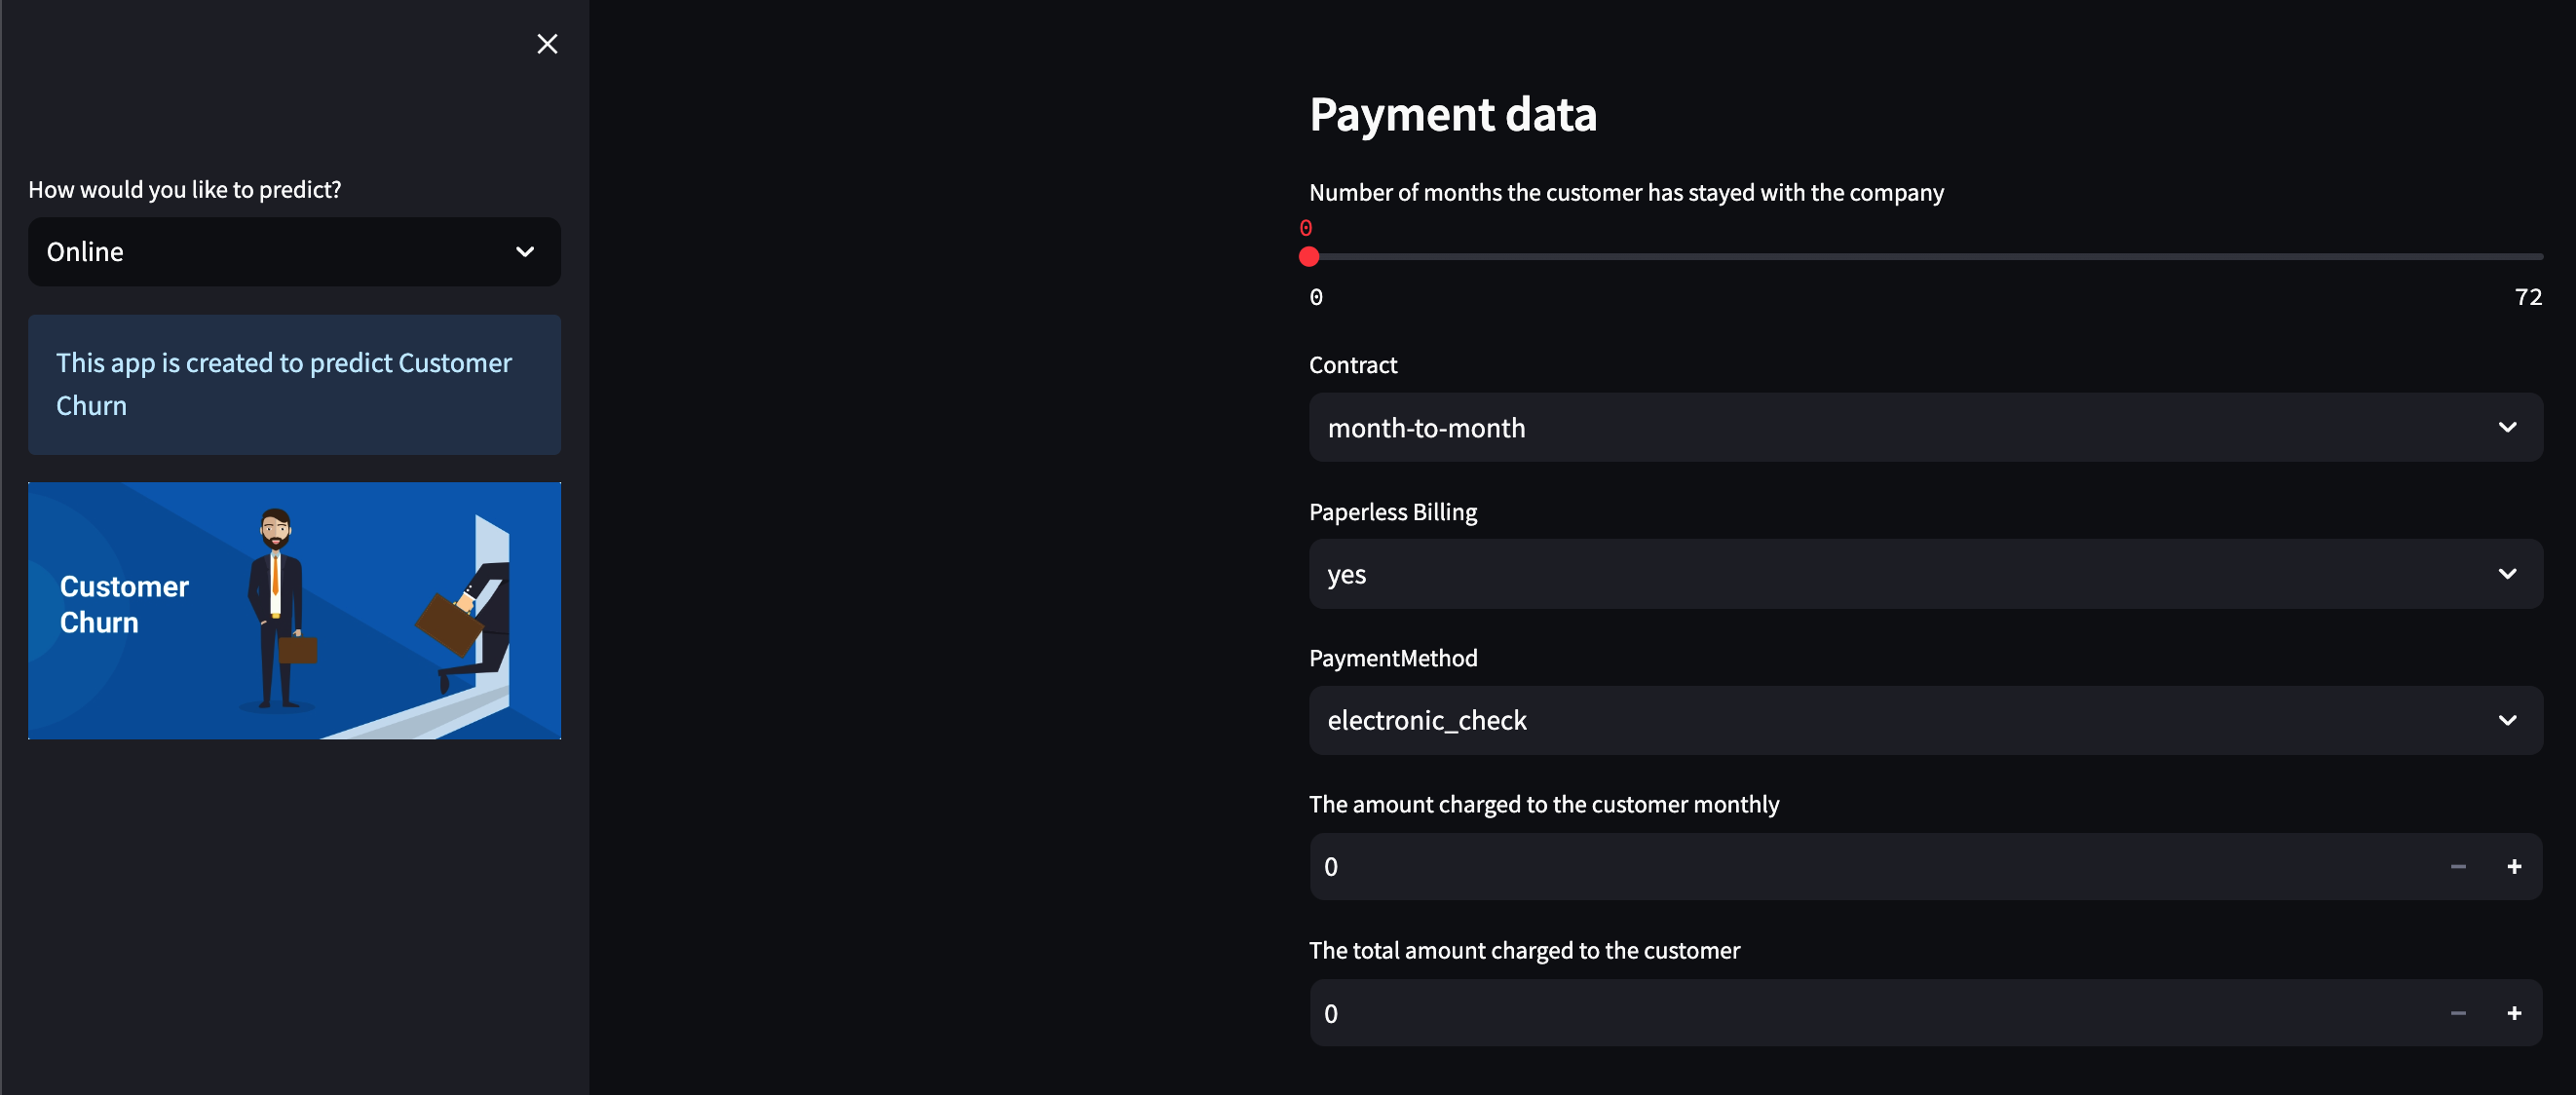Click the tenure months slider red handle
Screen dimensions: 2576x1095
tap(1308, 257)
